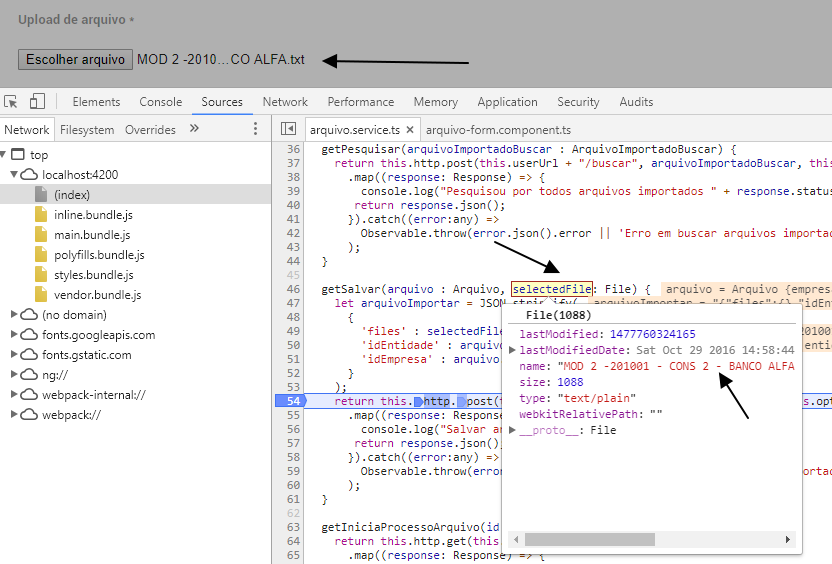Image resolution: width=832 pixels, height=564 pixels.
Task: Expand the webpack:// node
Action: 14,415
